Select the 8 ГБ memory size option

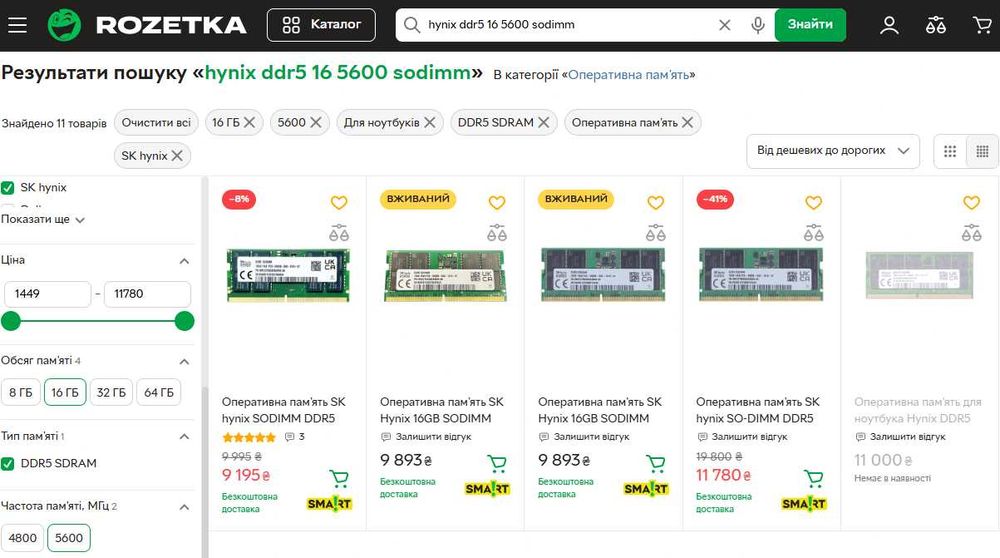(21, 392)
